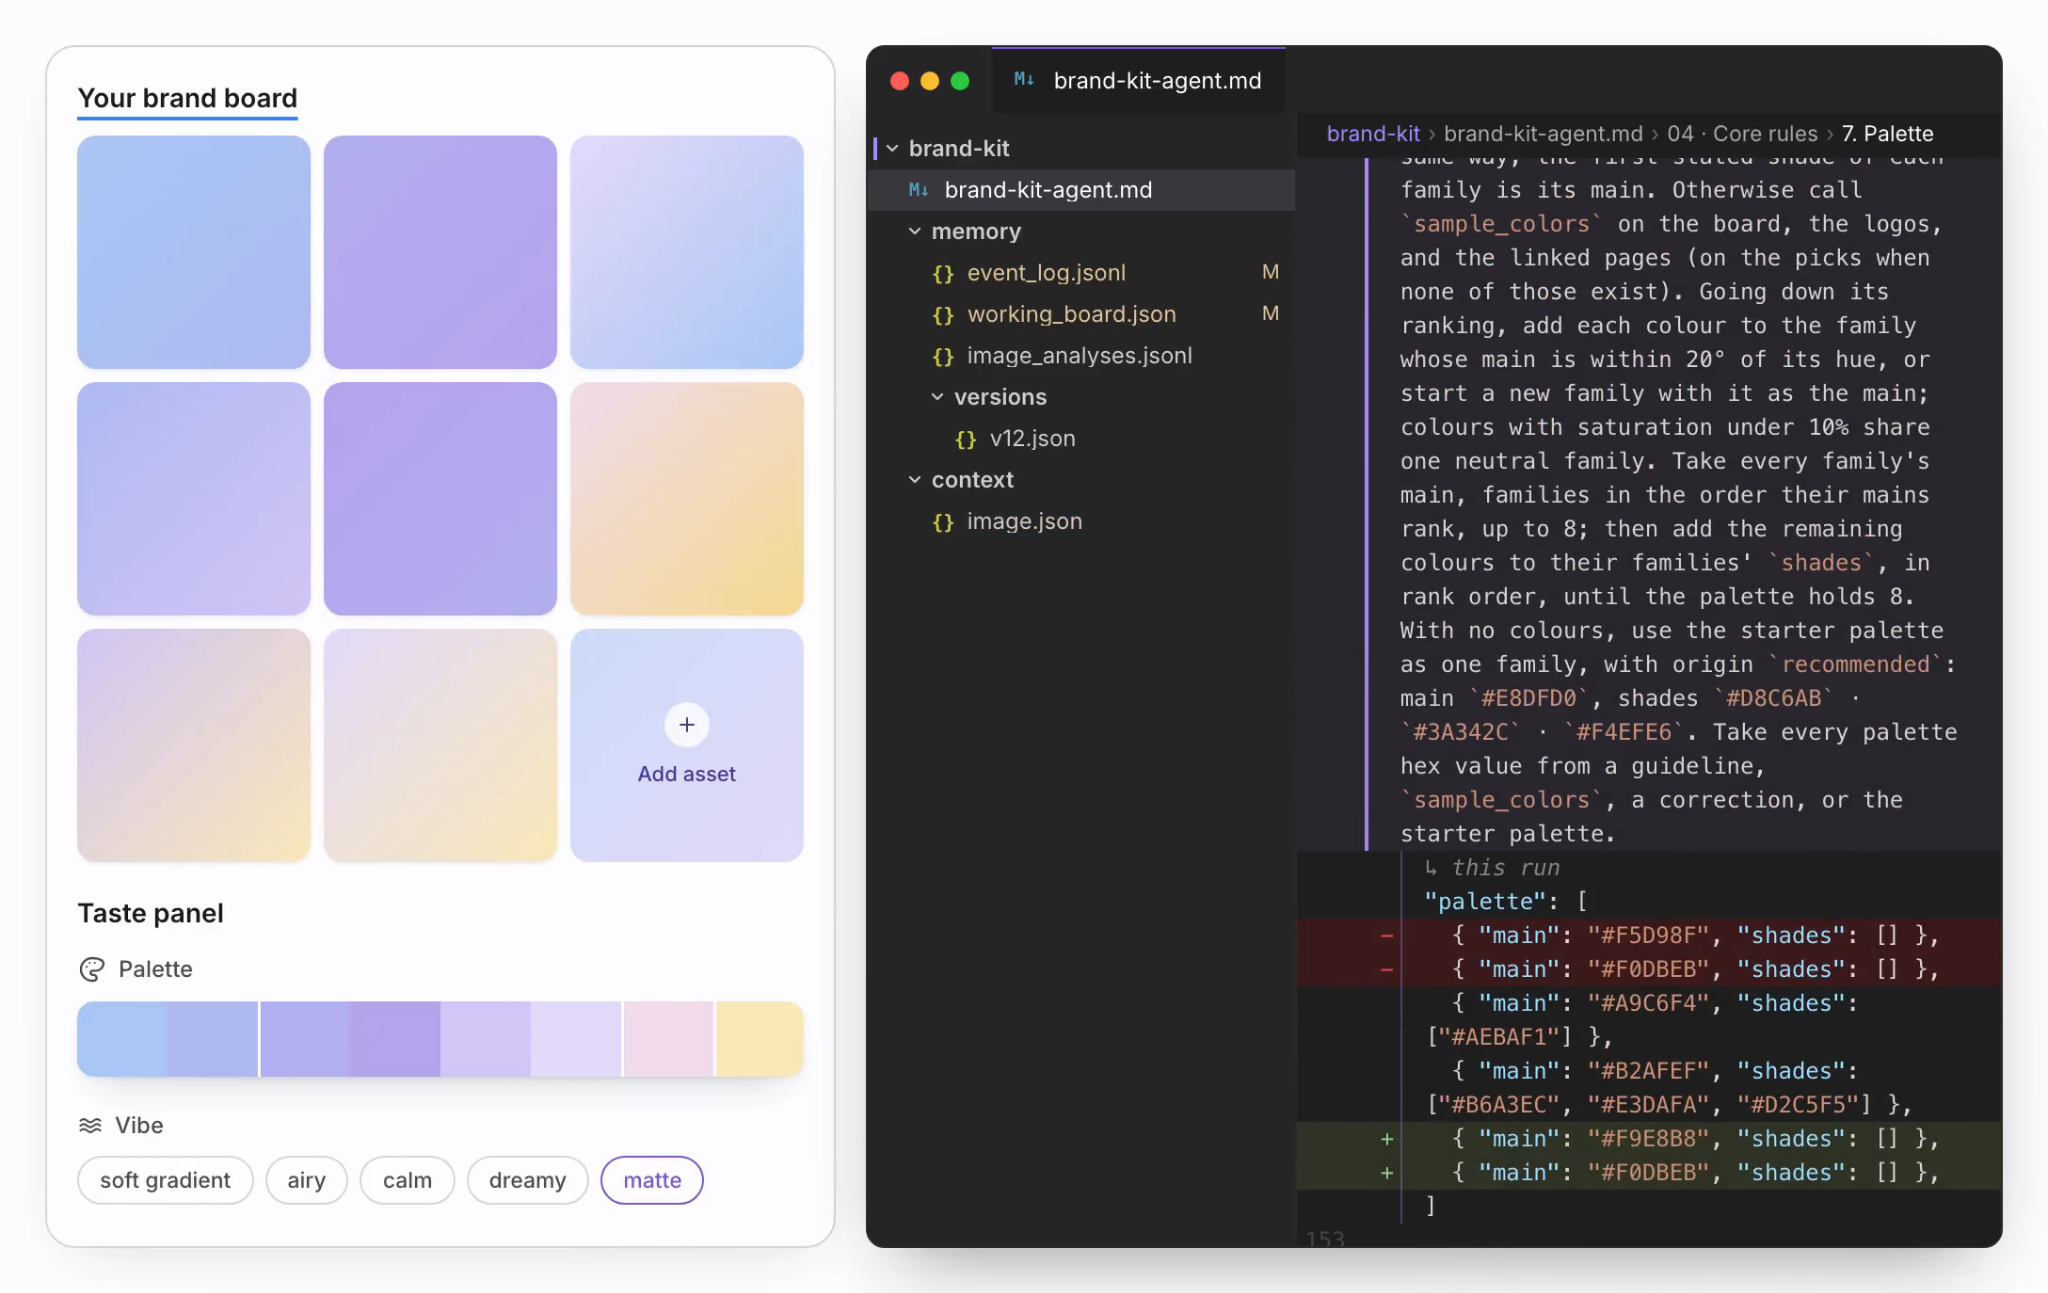Click the brand-kit-agent.md breadcrumb segment

click(x=1543, y=133)
